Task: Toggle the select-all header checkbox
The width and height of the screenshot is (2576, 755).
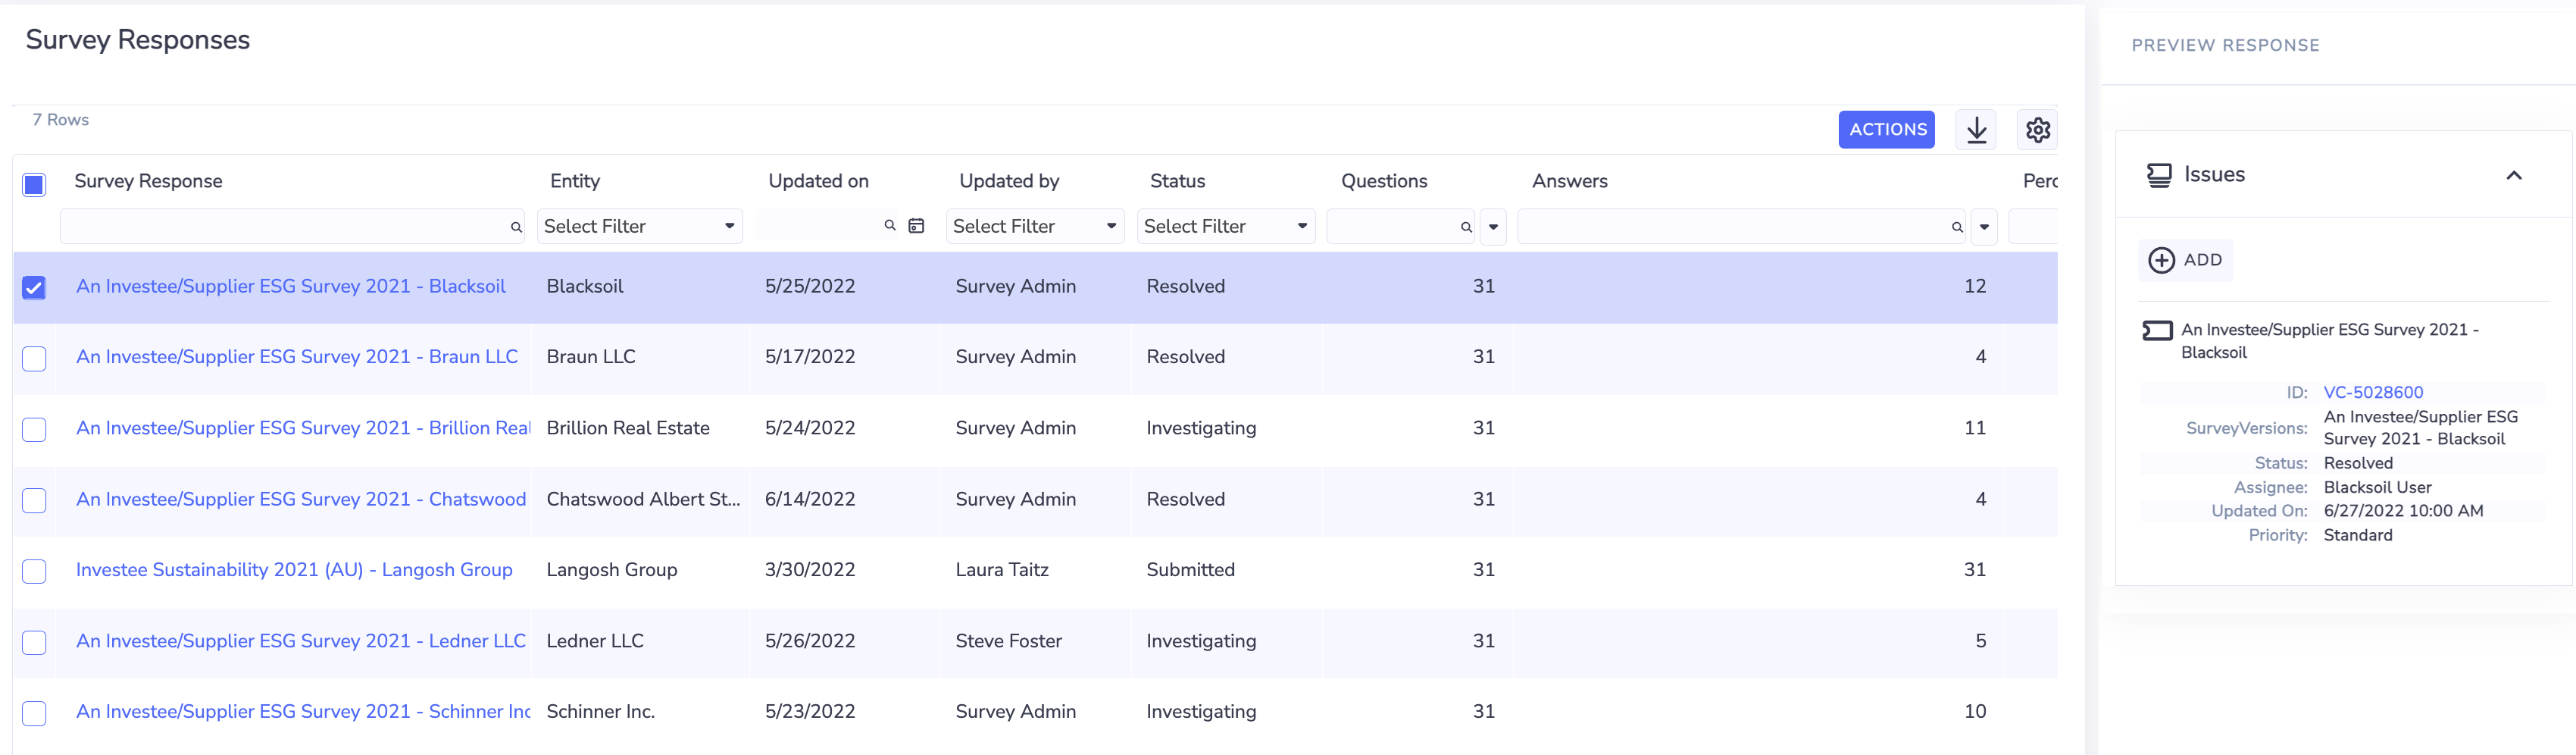Action: 34,184
